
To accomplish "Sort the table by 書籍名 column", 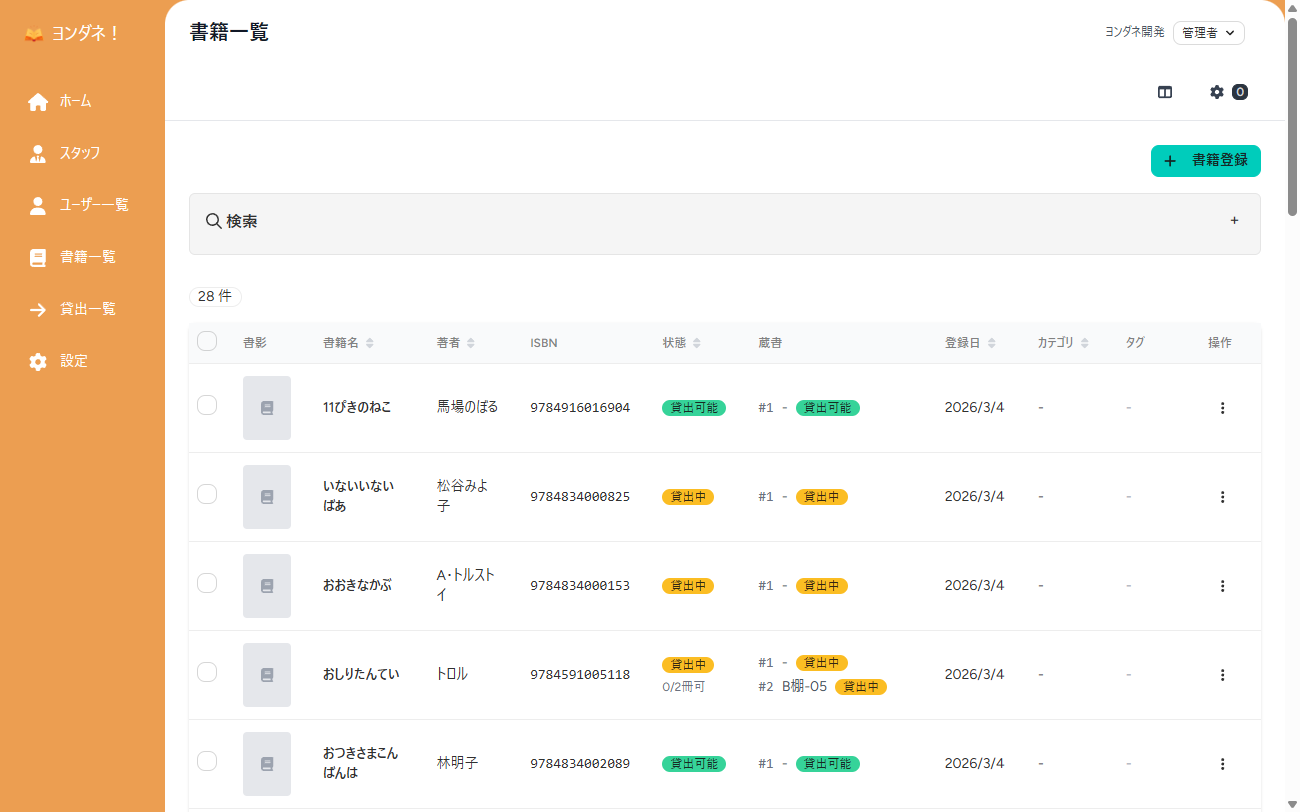I will pos(348,343).
